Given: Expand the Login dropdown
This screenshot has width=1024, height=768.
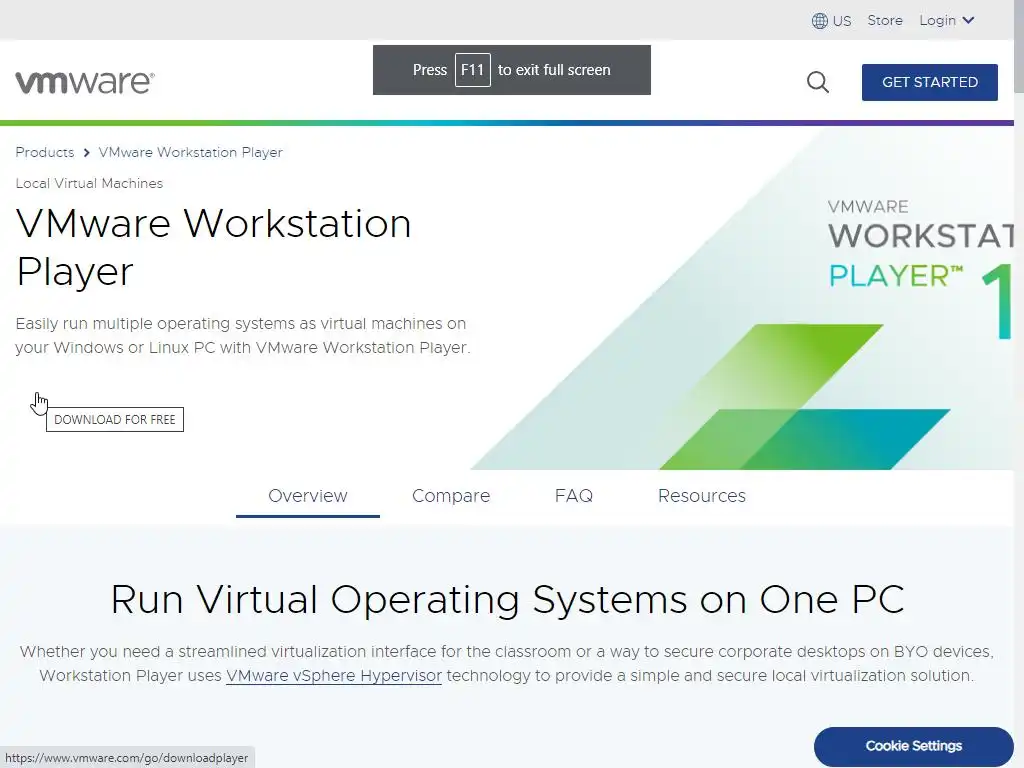Looking at the screenshot, I should pyautogui.click(x=947, y=21).
